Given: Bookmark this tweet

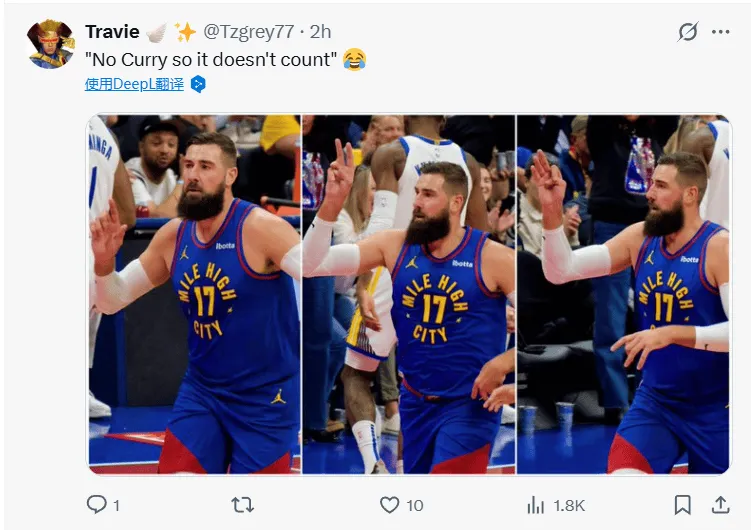Looking at the screenshot, I should (682, 505).
